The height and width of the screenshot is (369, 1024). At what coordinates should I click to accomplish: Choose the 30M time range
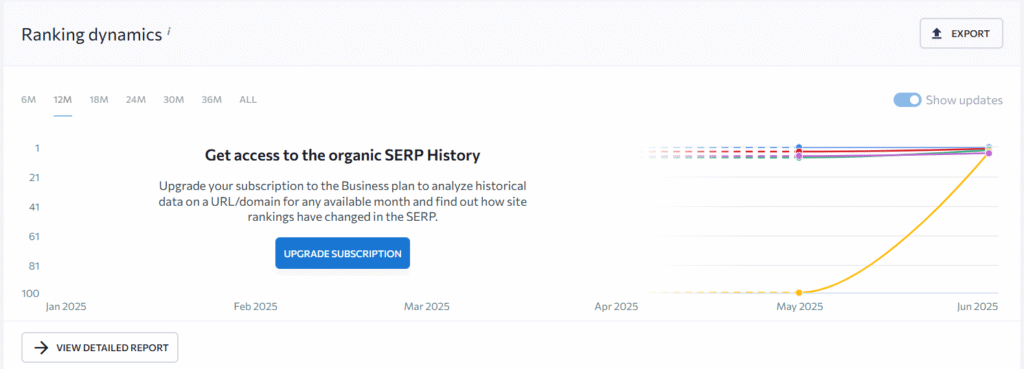(x=174, y=100)
